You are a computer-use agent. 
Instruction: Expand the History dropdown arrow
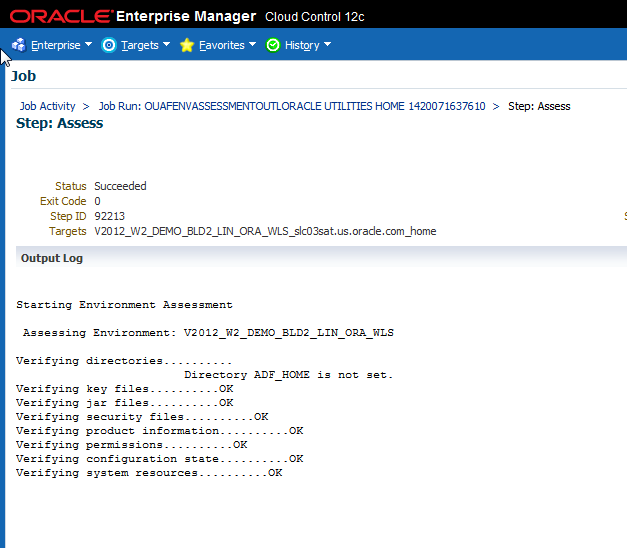coord(327,44)
